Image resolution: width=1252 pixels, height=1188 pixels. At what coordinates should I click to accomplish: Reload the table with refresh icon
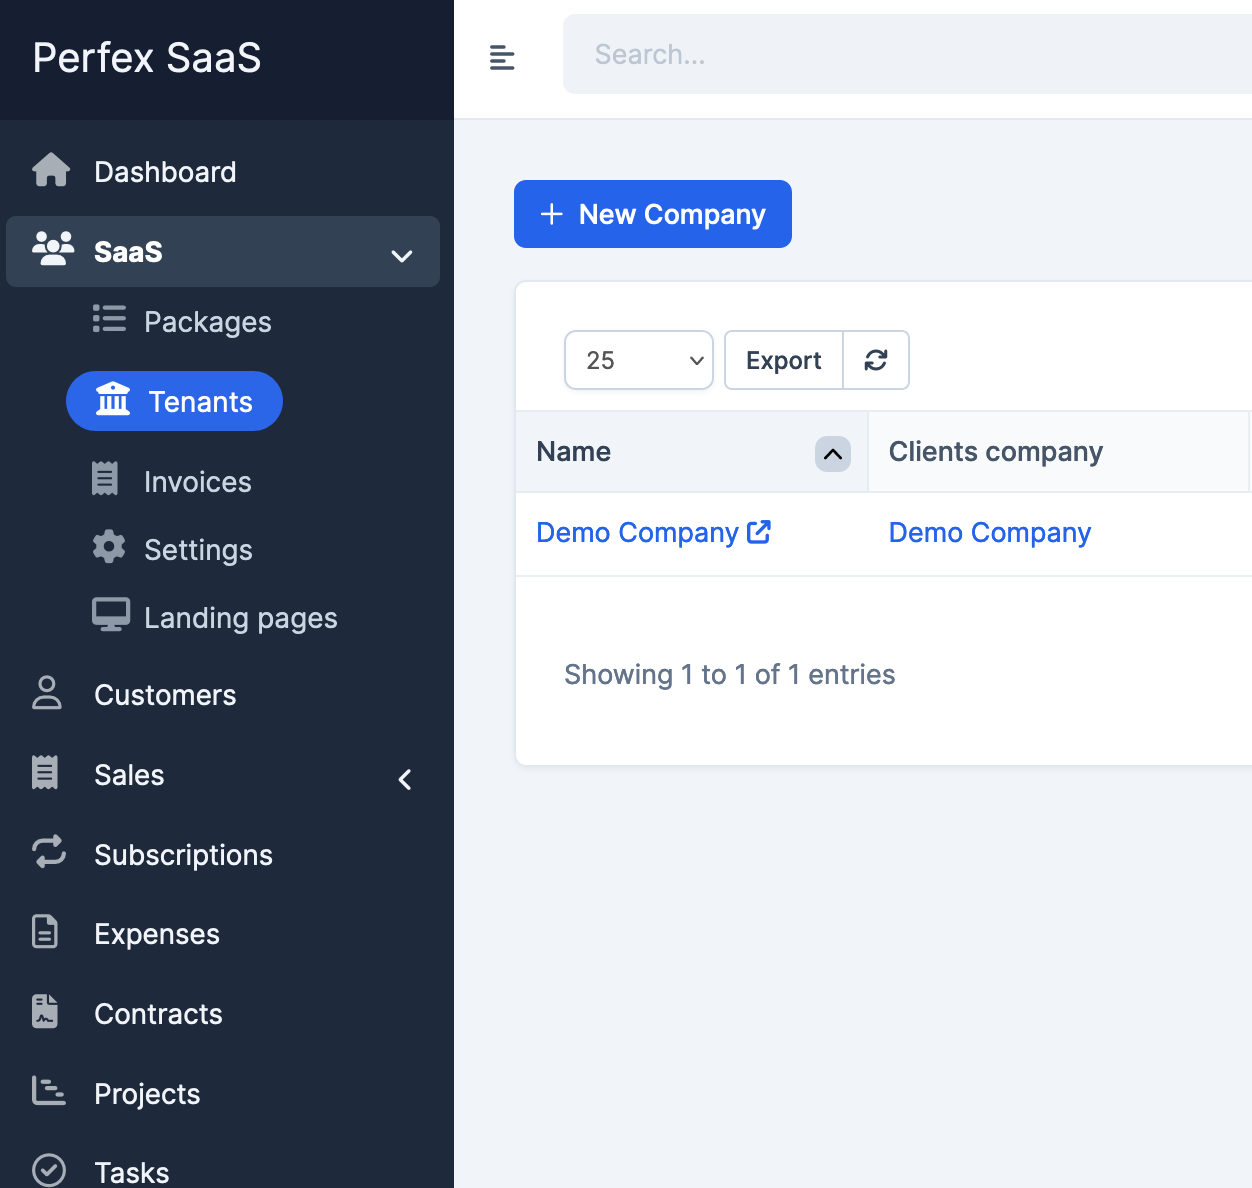point(876,360)
